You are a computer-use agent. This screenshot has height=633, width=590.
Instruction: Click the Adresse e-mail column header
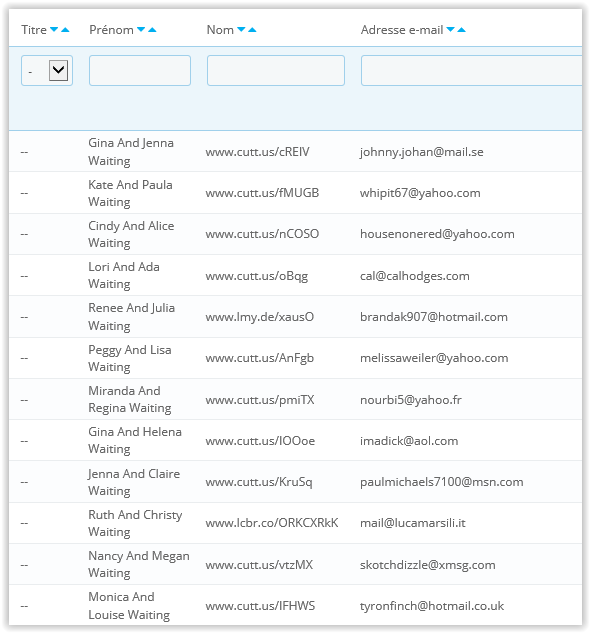click(x=402, y=30)
